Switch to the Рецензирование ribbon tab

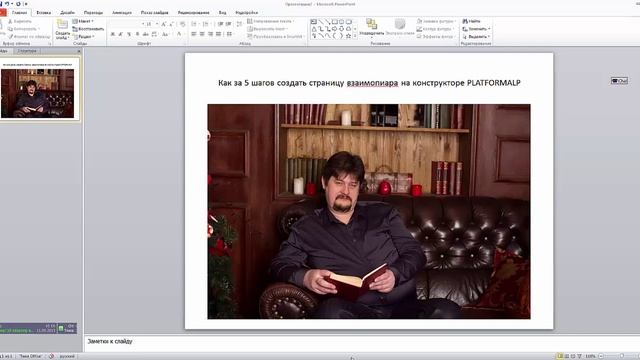pos(193,13)
